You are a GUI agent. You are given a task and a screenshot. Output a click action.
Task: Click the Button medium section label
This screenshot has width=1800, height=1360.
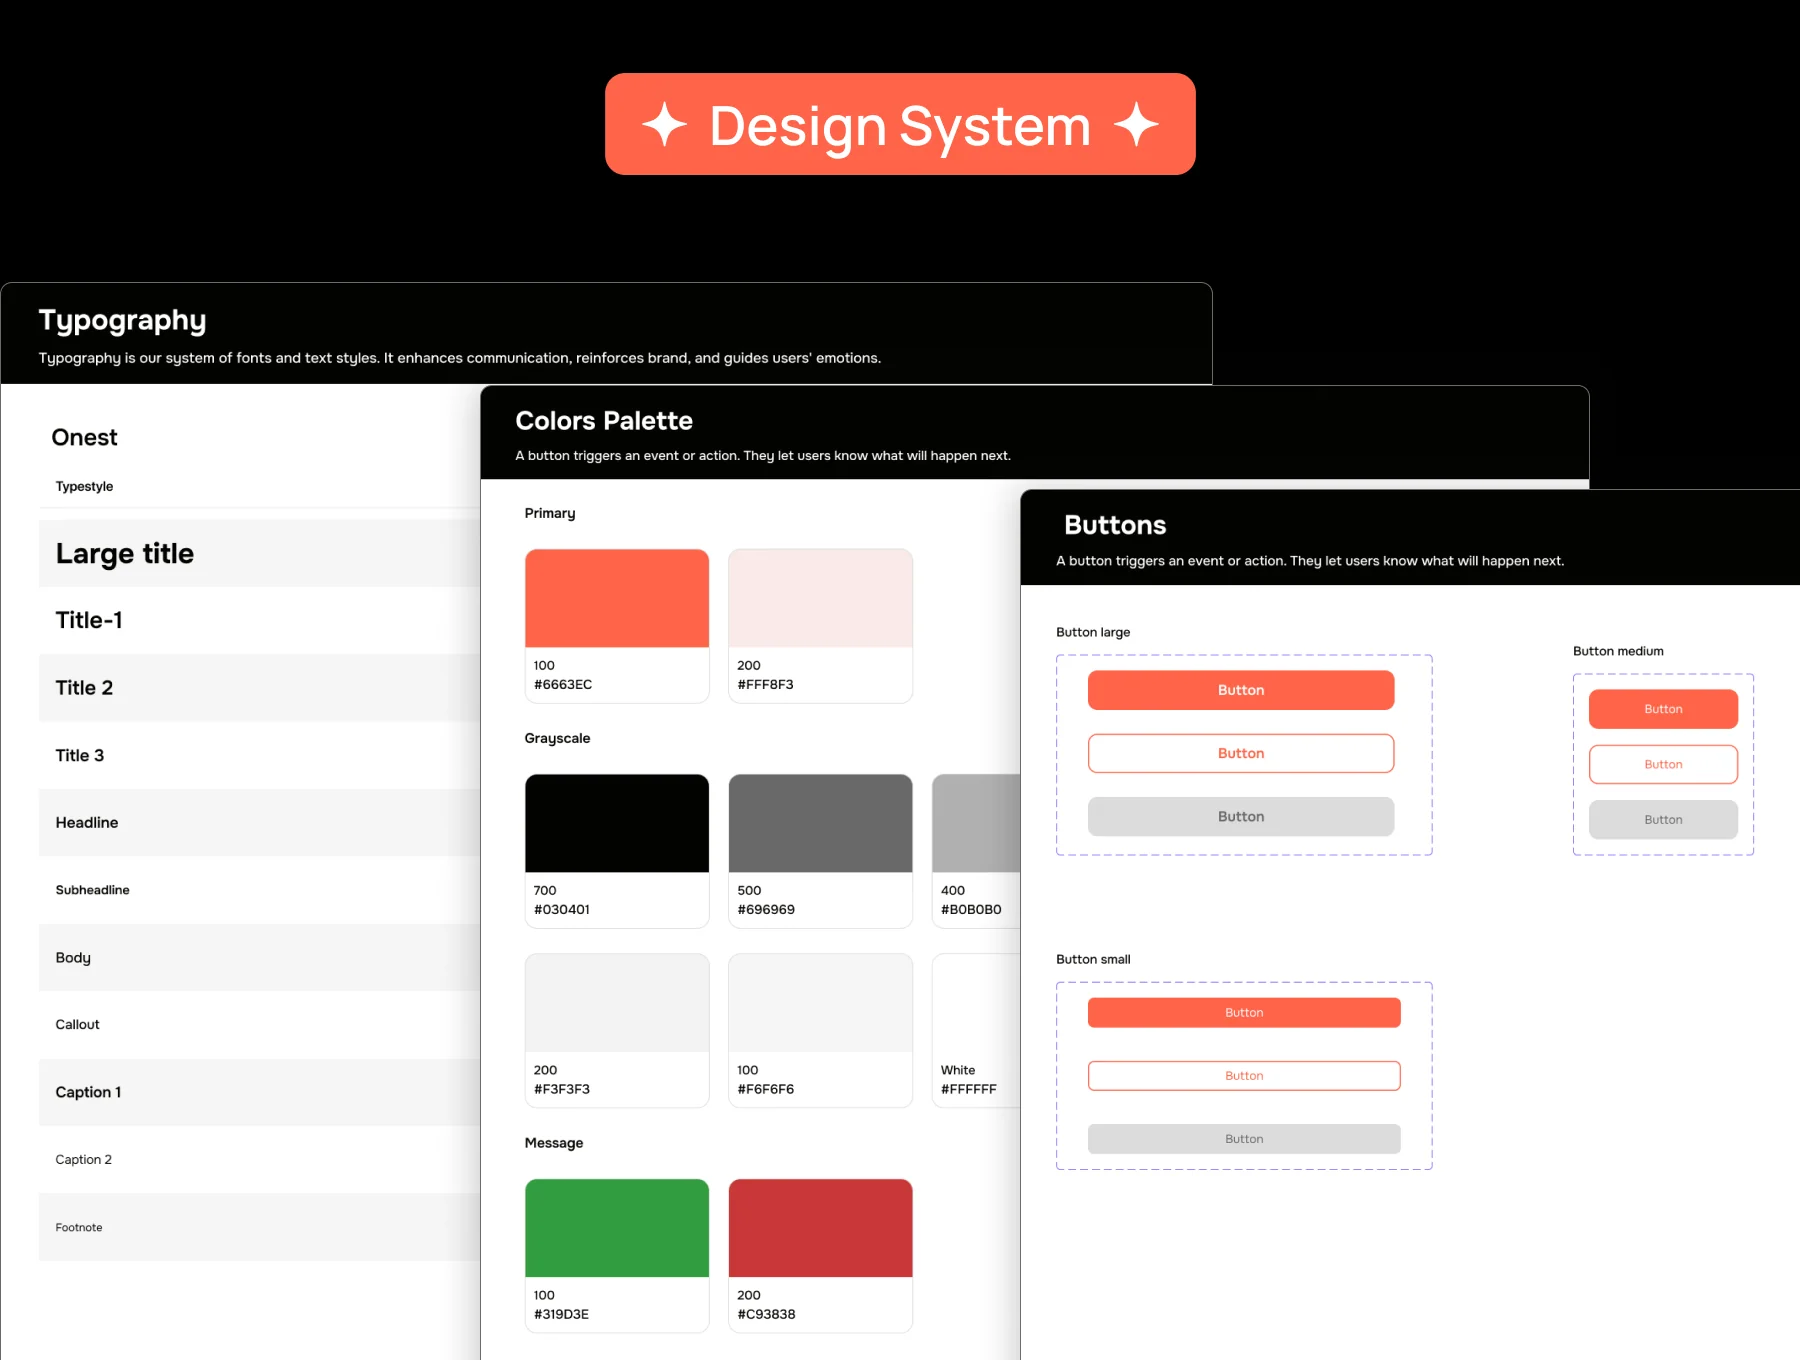coord(1618,651)
